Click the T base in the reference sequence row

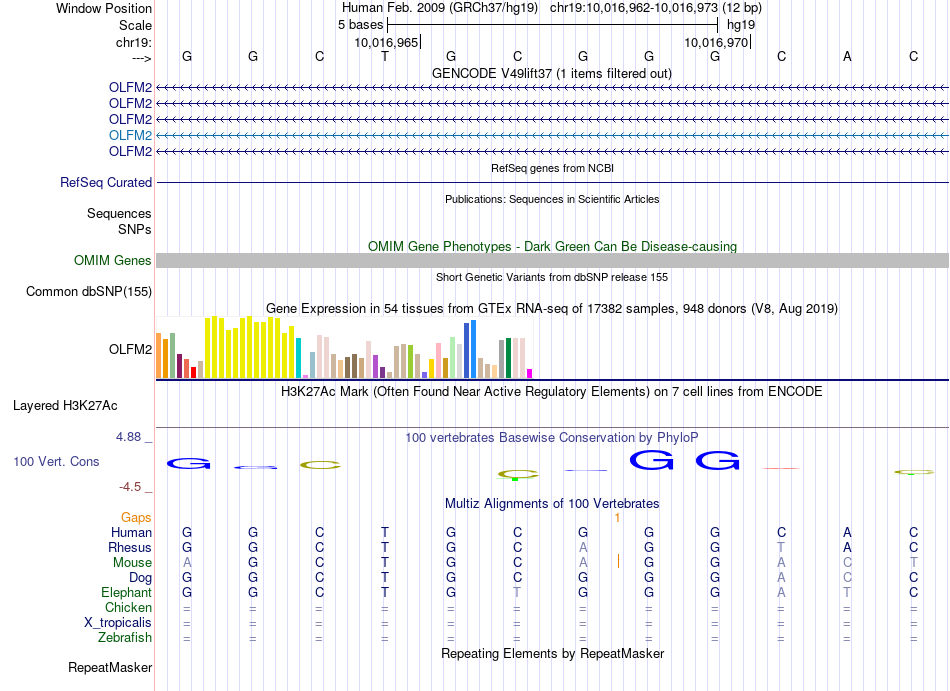385,56
